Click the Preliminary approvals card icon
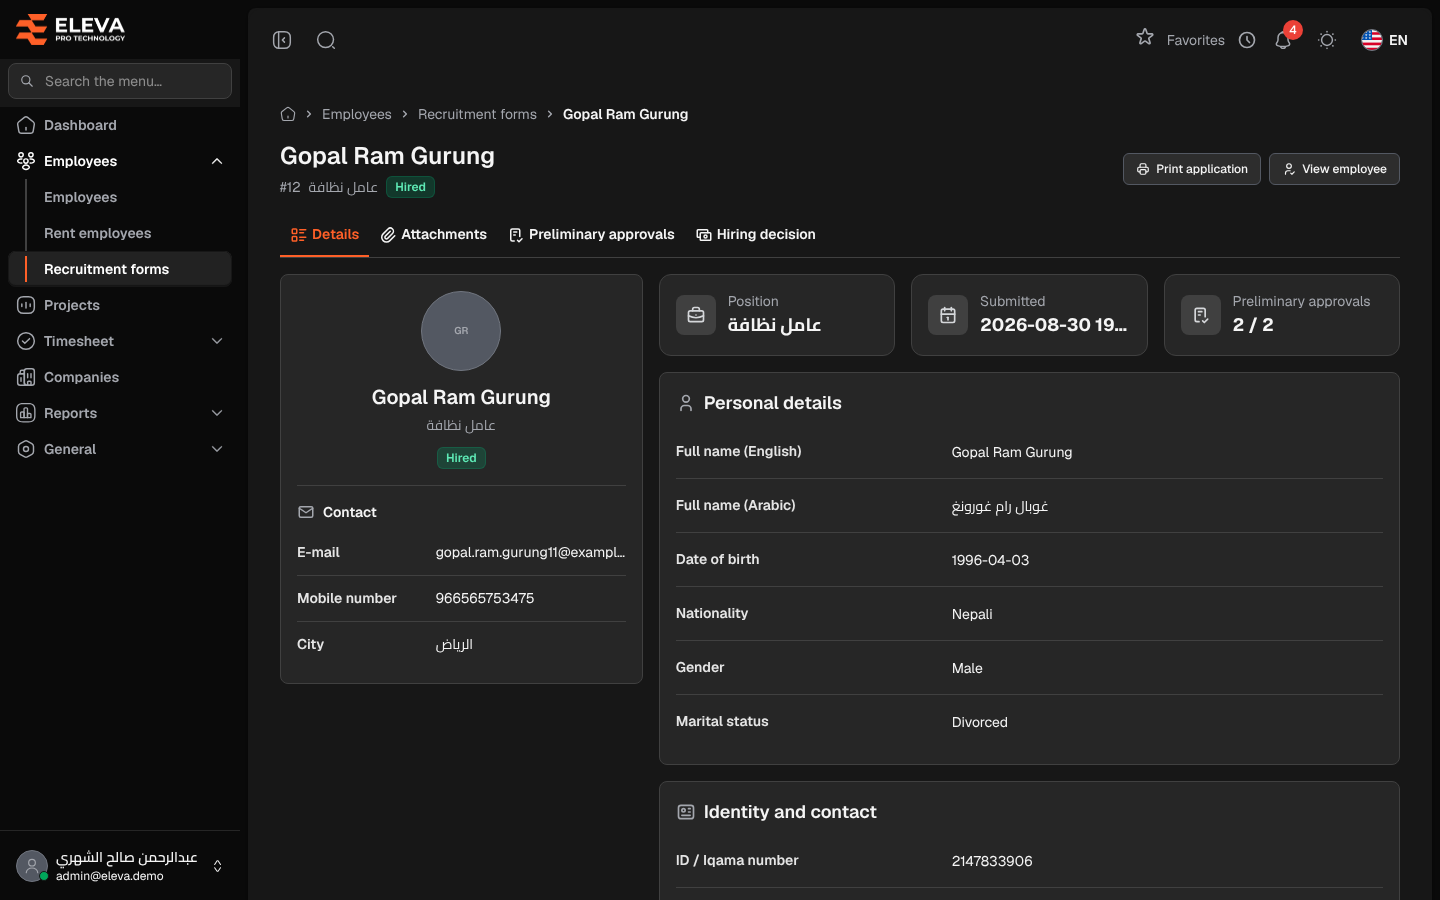The image size is (1440, 900). [x=1201, y=315]
